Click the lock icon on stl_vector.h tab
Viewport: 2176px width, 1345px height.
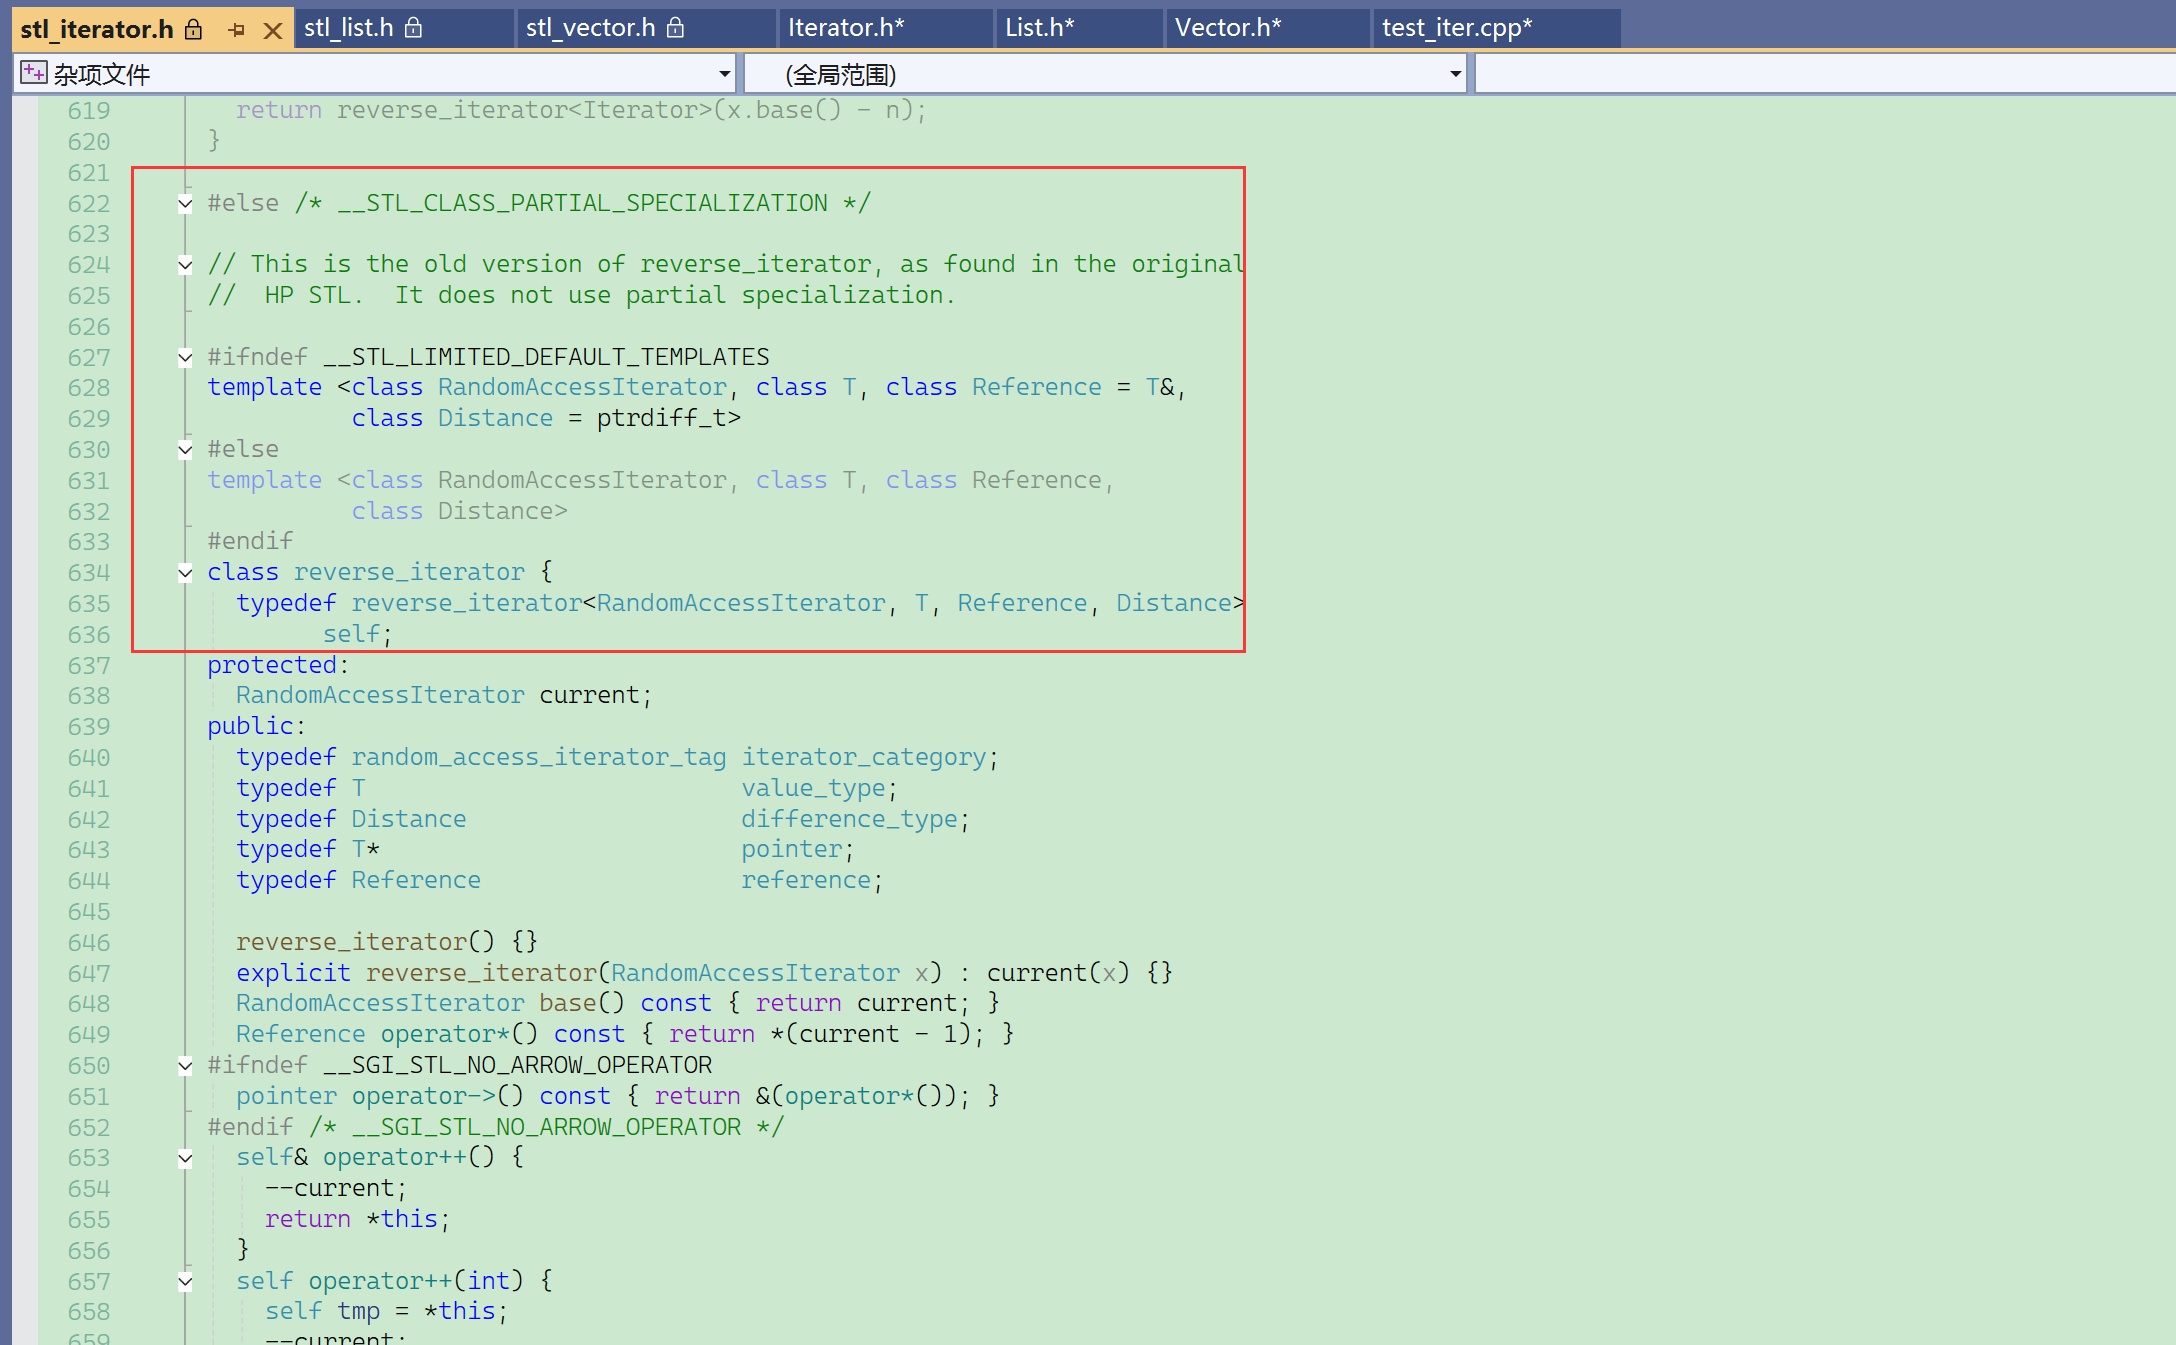[675, 28]
